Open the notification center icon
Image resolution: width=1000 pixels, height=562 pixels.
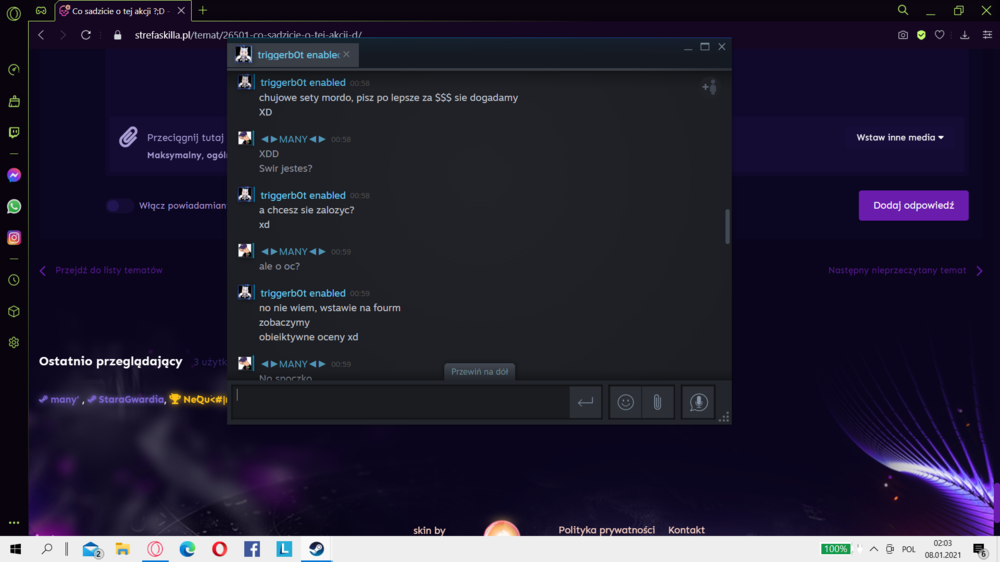(981, 549)
